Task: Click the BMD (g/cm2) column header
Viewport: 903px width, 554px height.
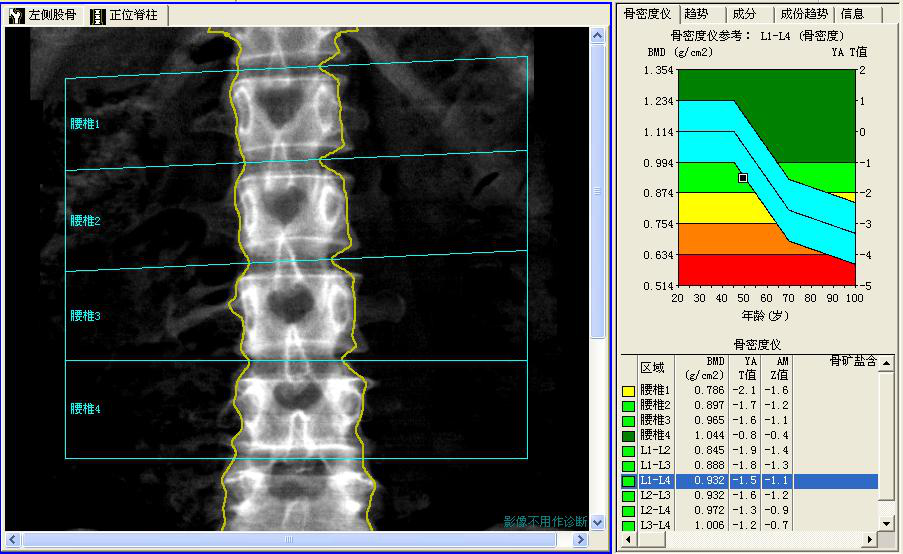Action: point(701,369)
